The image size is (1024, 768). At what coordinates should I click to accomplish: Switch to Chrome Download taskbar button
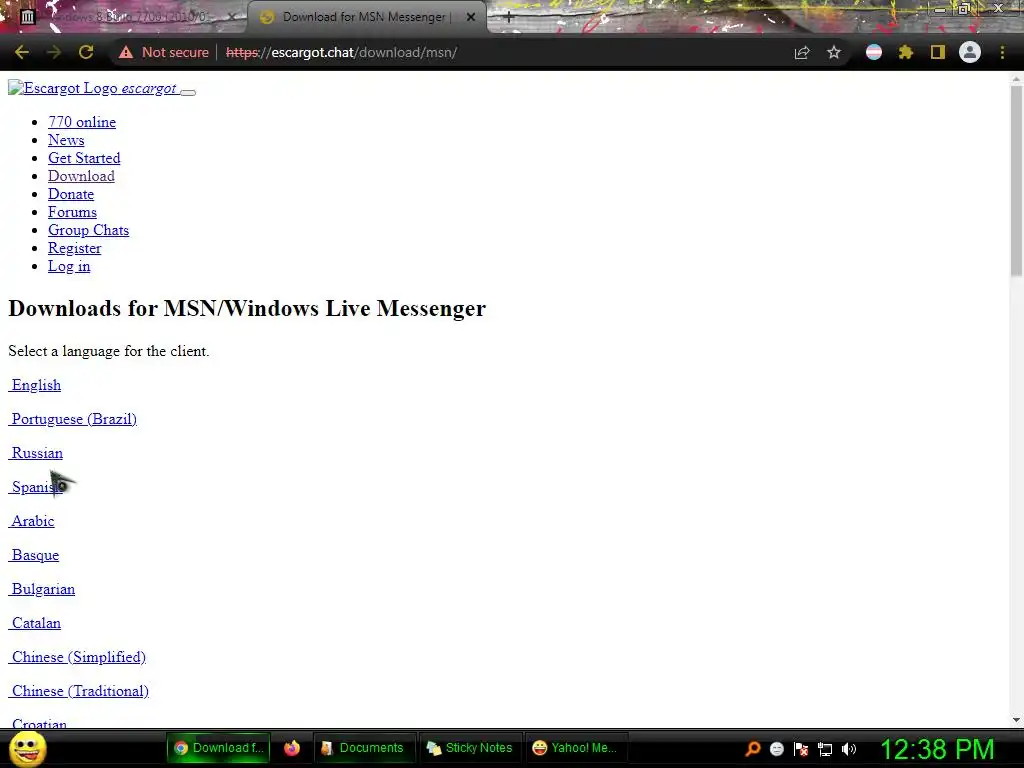coord(219,748)
